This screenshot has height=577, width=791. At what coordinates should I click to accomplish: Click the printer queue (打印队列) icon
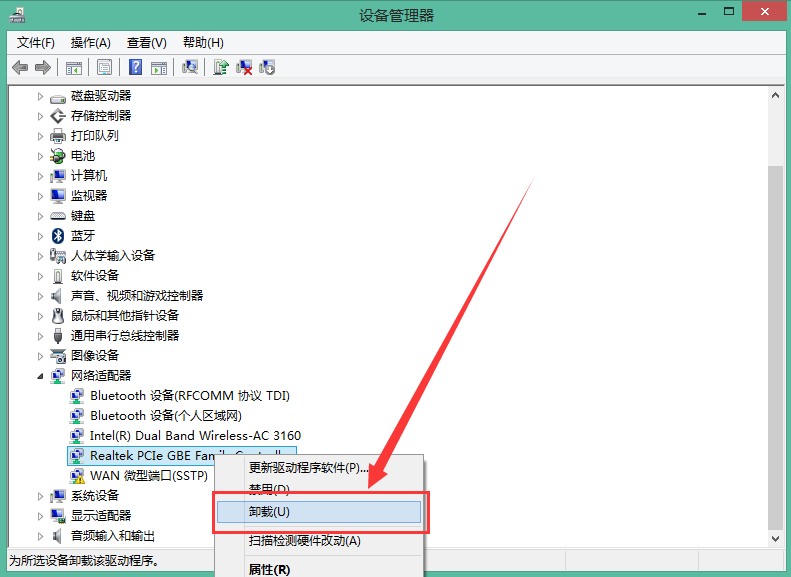pyautogui.click(x=58, y=136)
